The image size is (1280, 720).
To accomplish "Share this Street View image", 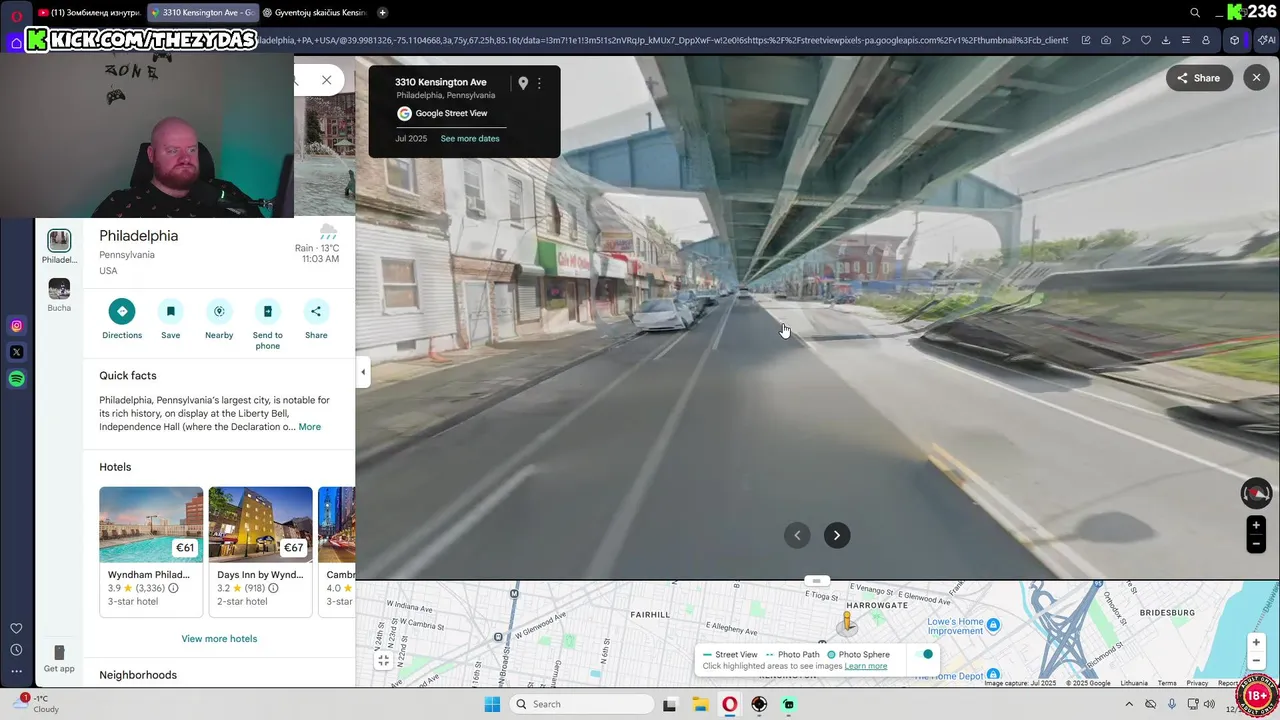I will (1199, 78).
